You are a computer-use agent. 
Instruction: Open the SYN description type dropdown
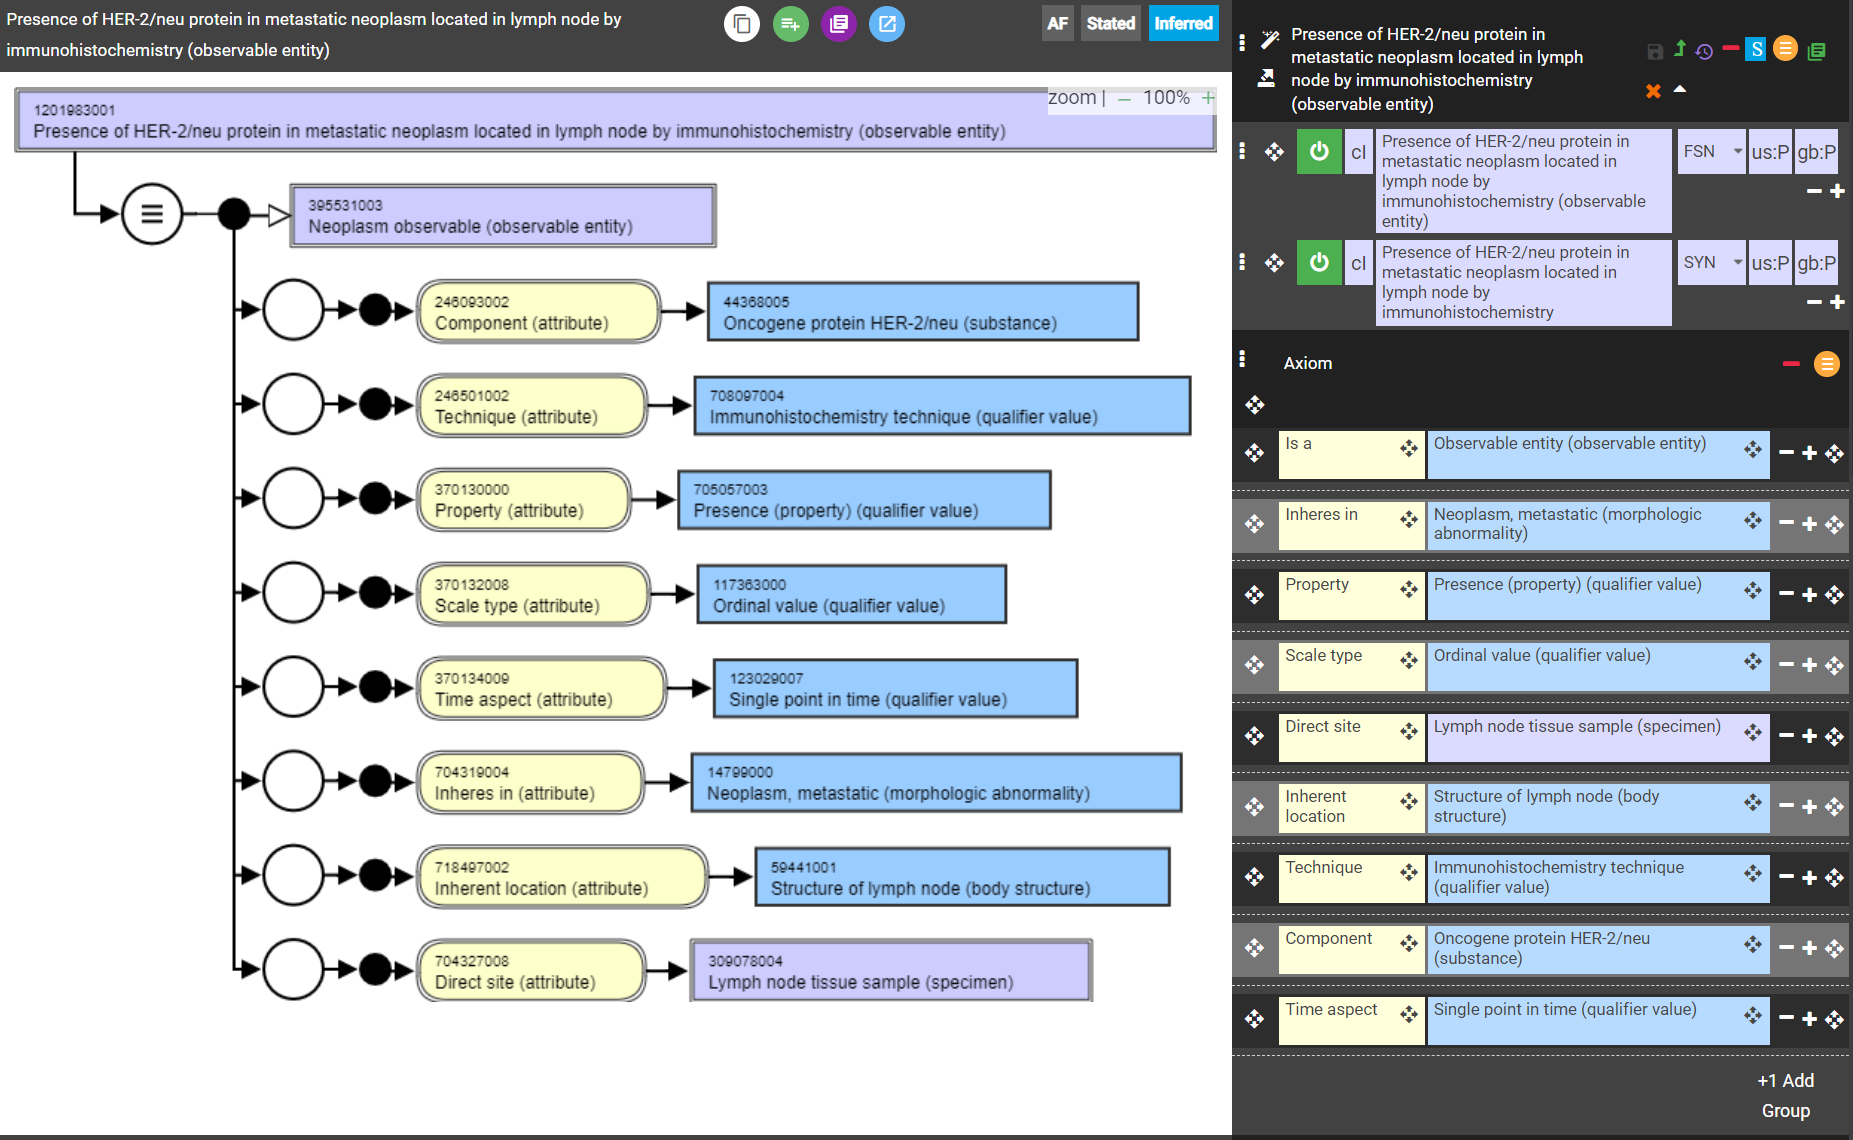[1711, 263]
